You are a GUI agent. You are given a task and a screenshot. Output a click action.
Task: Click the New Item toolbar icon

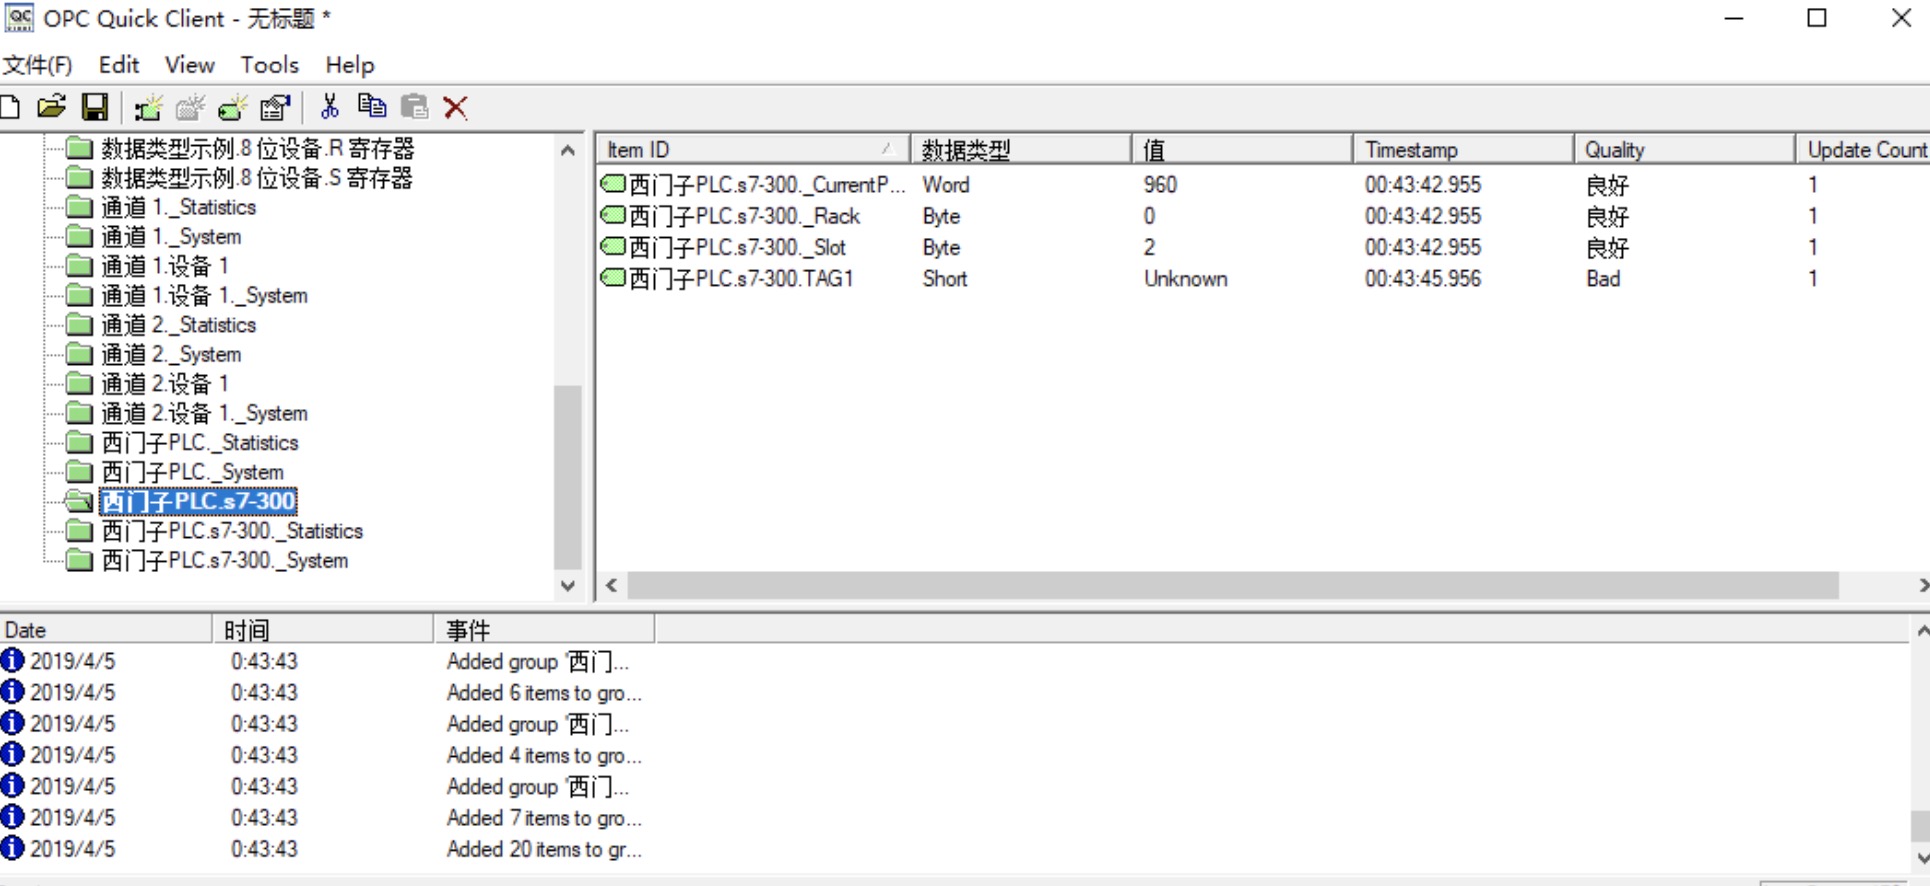click(233, 107)
